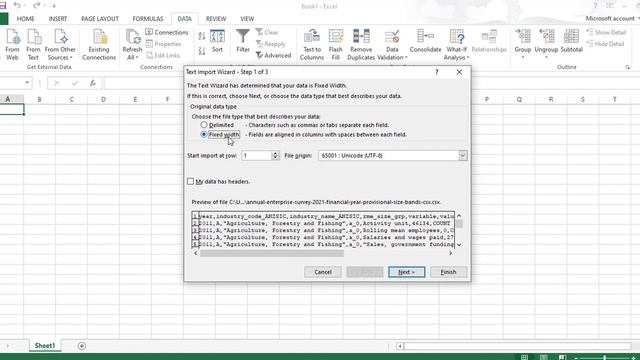Open the File origin dropdown
Viewport: 640px width, 360px height.
462,156
